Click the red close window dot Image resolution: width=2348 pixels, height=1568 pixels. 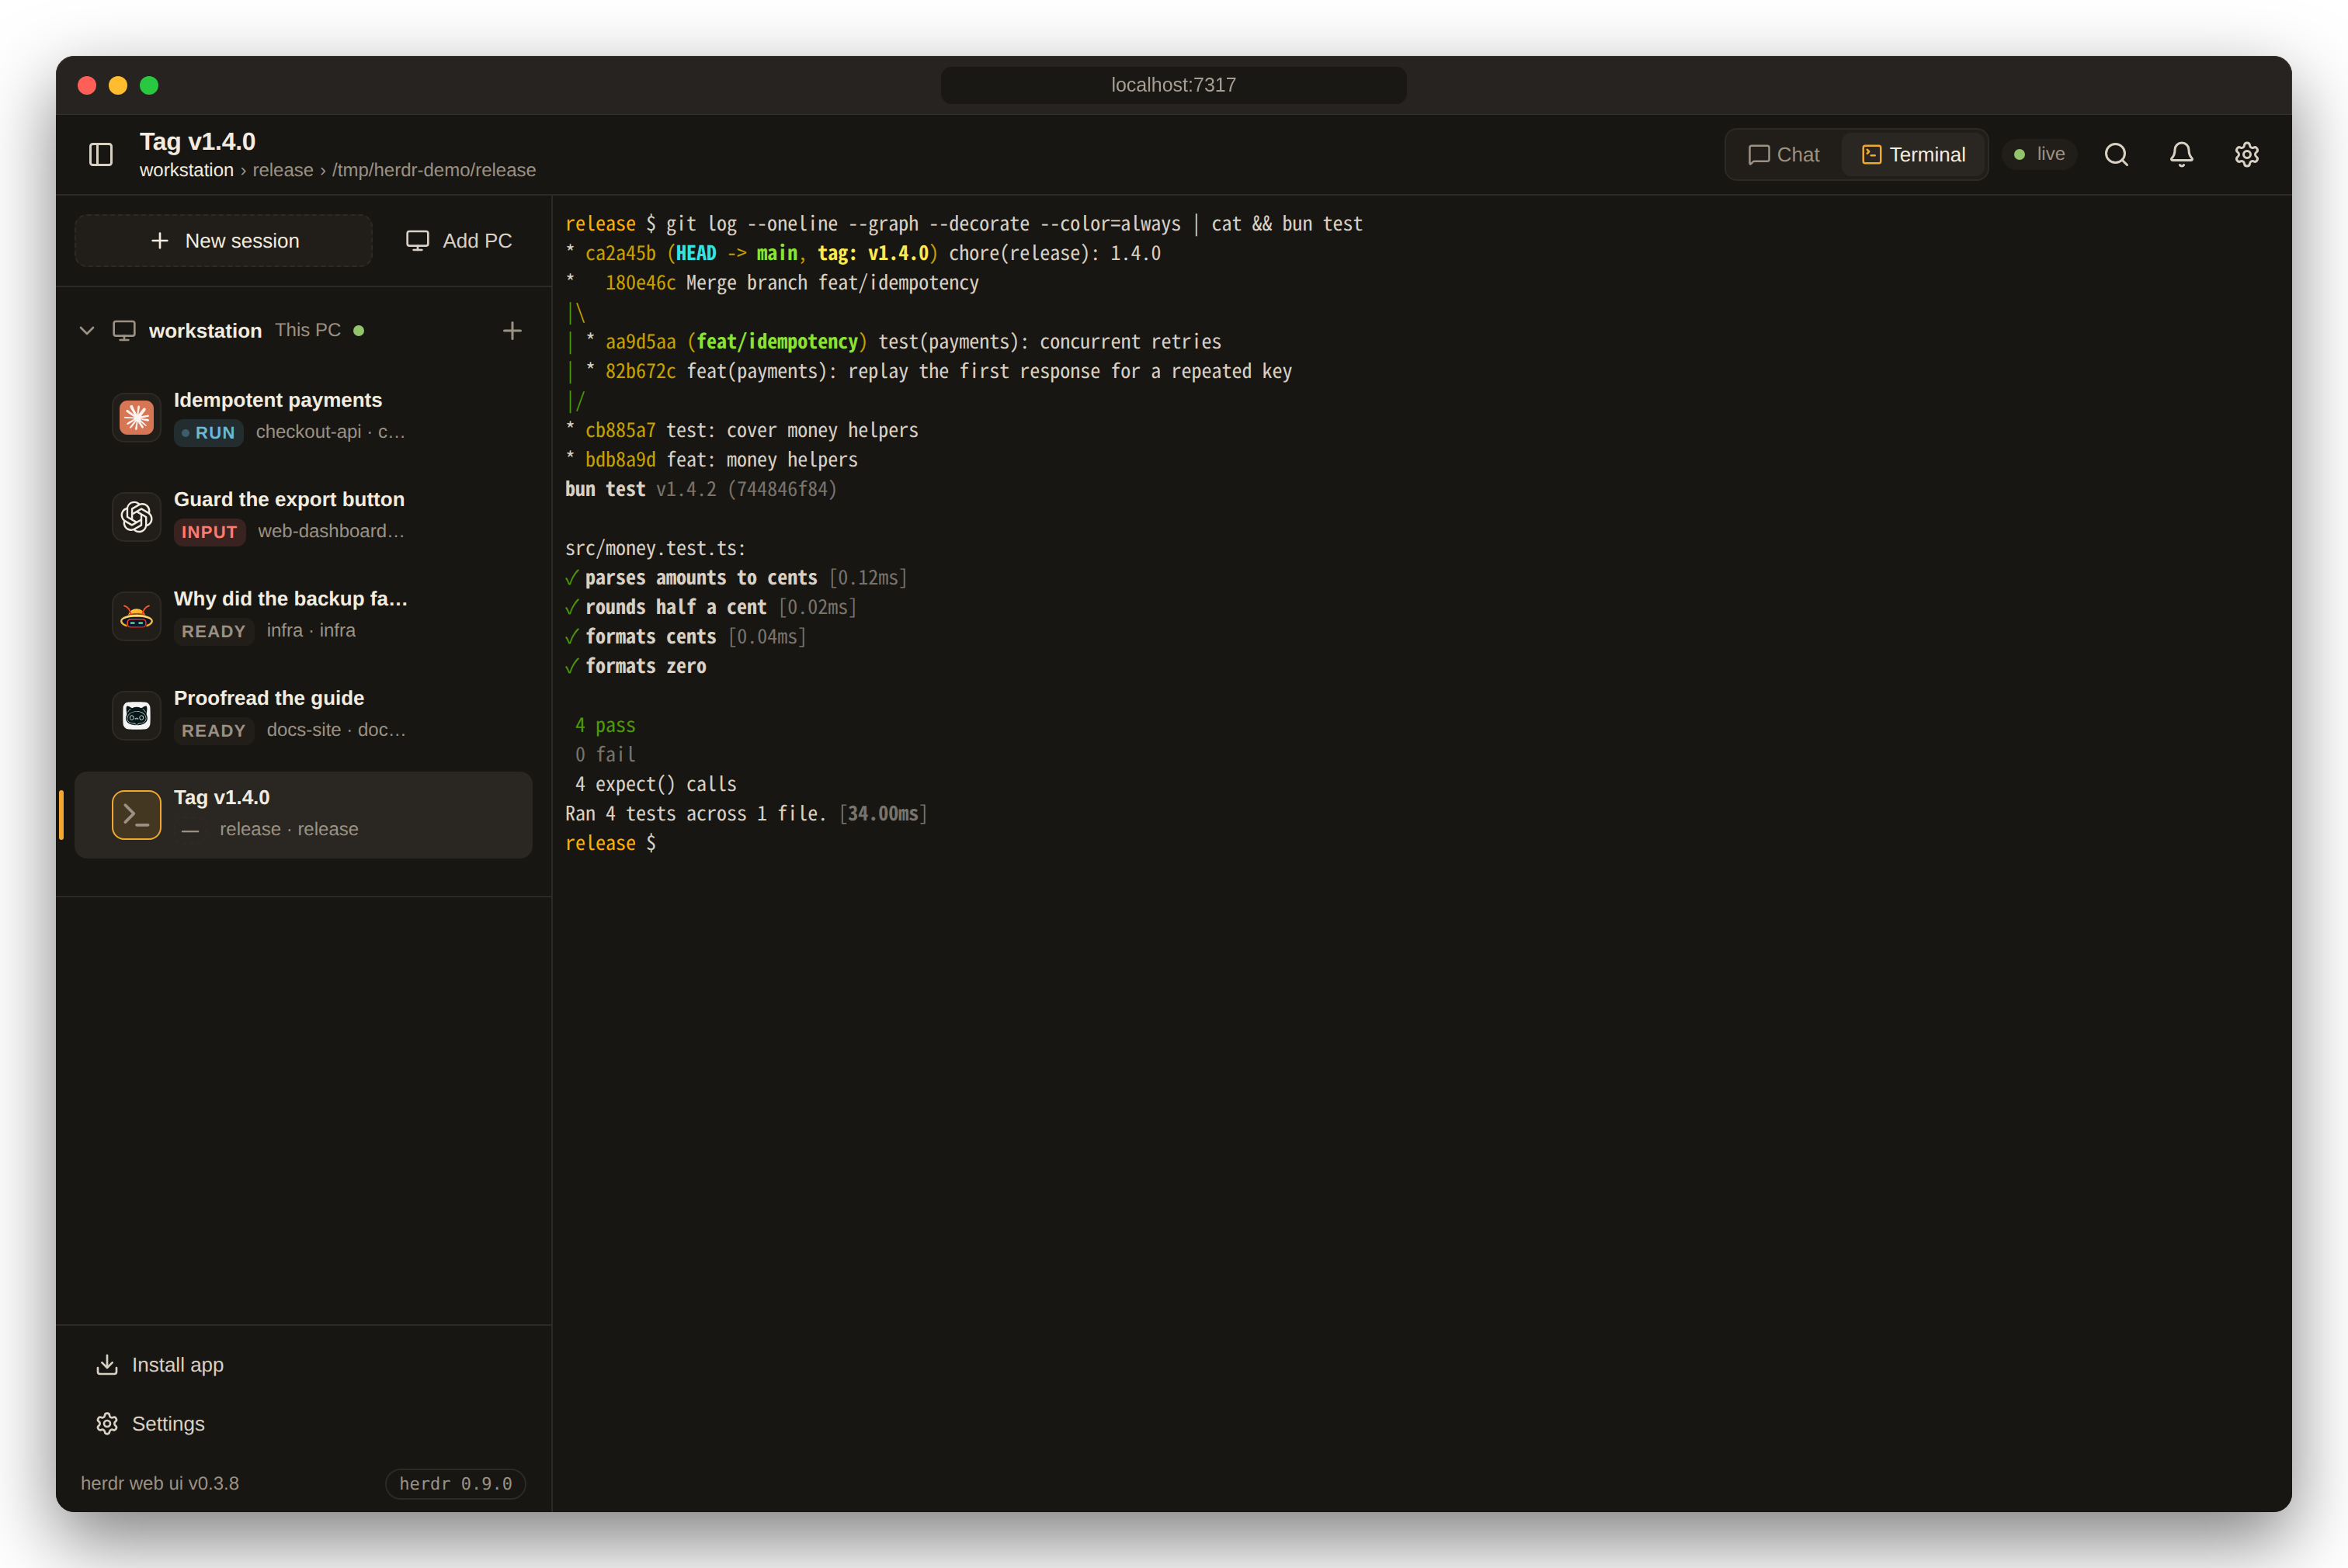point(87,85)
